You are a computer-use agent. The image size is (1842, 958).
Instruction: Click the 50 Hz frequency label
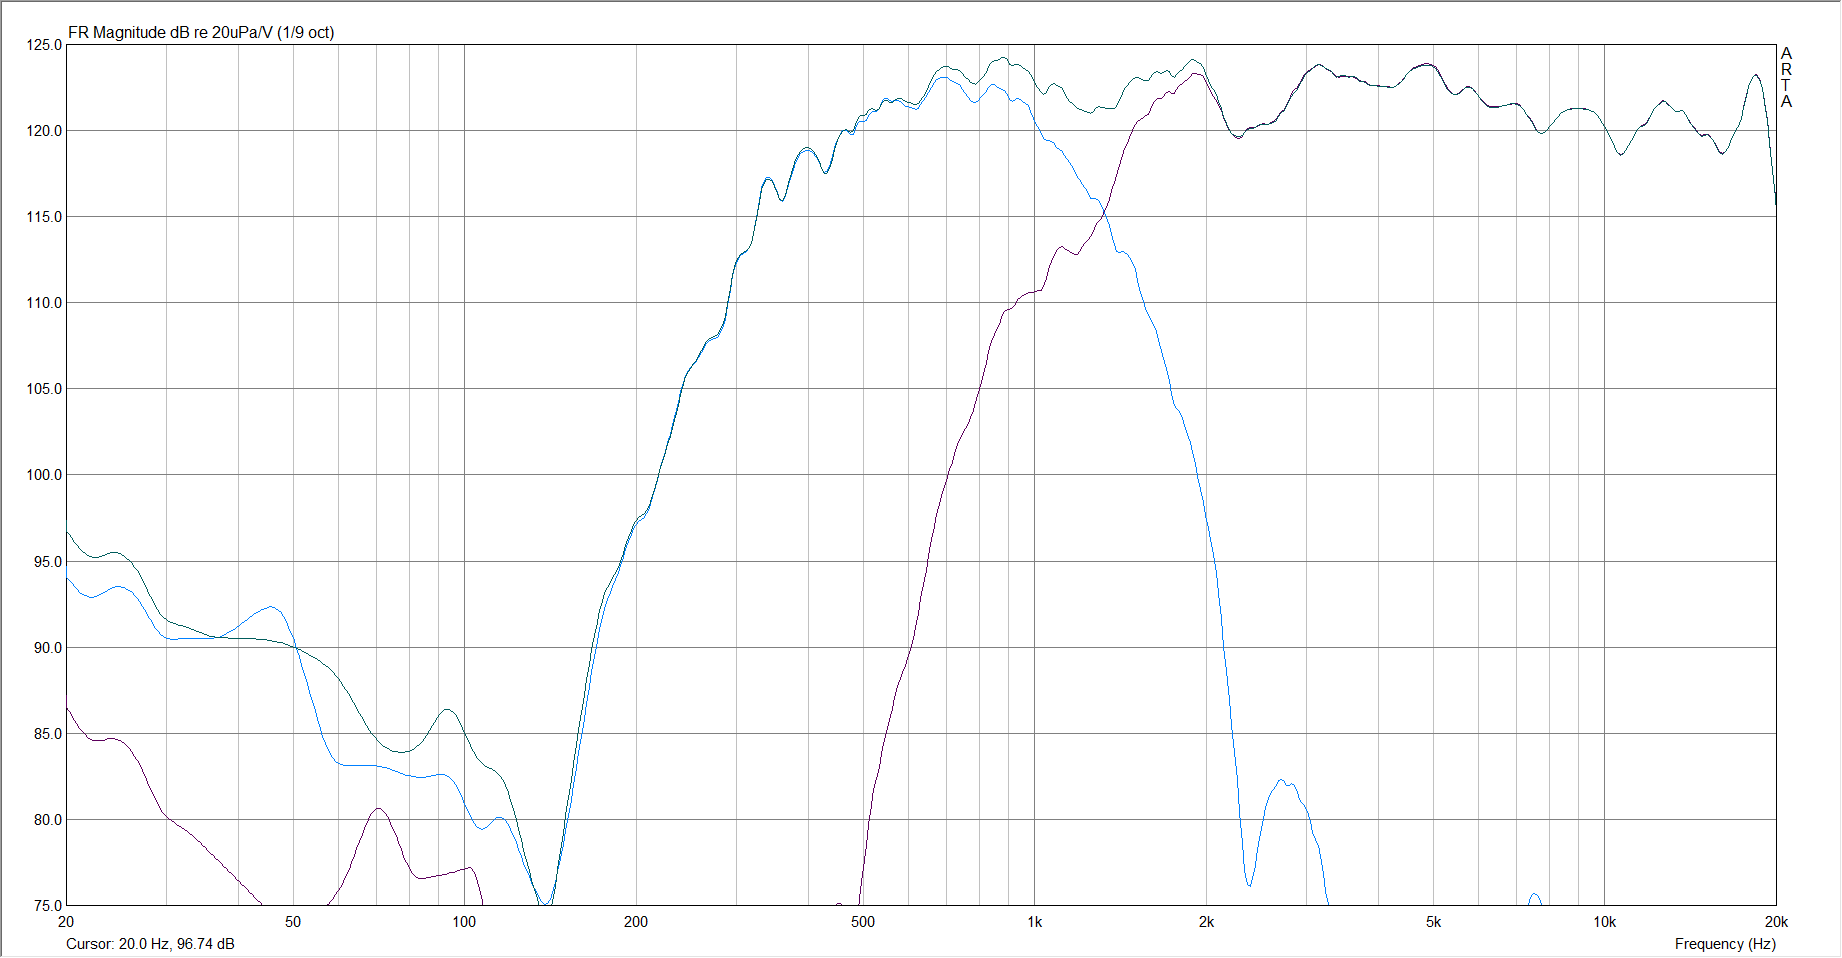tap(293, 922)
